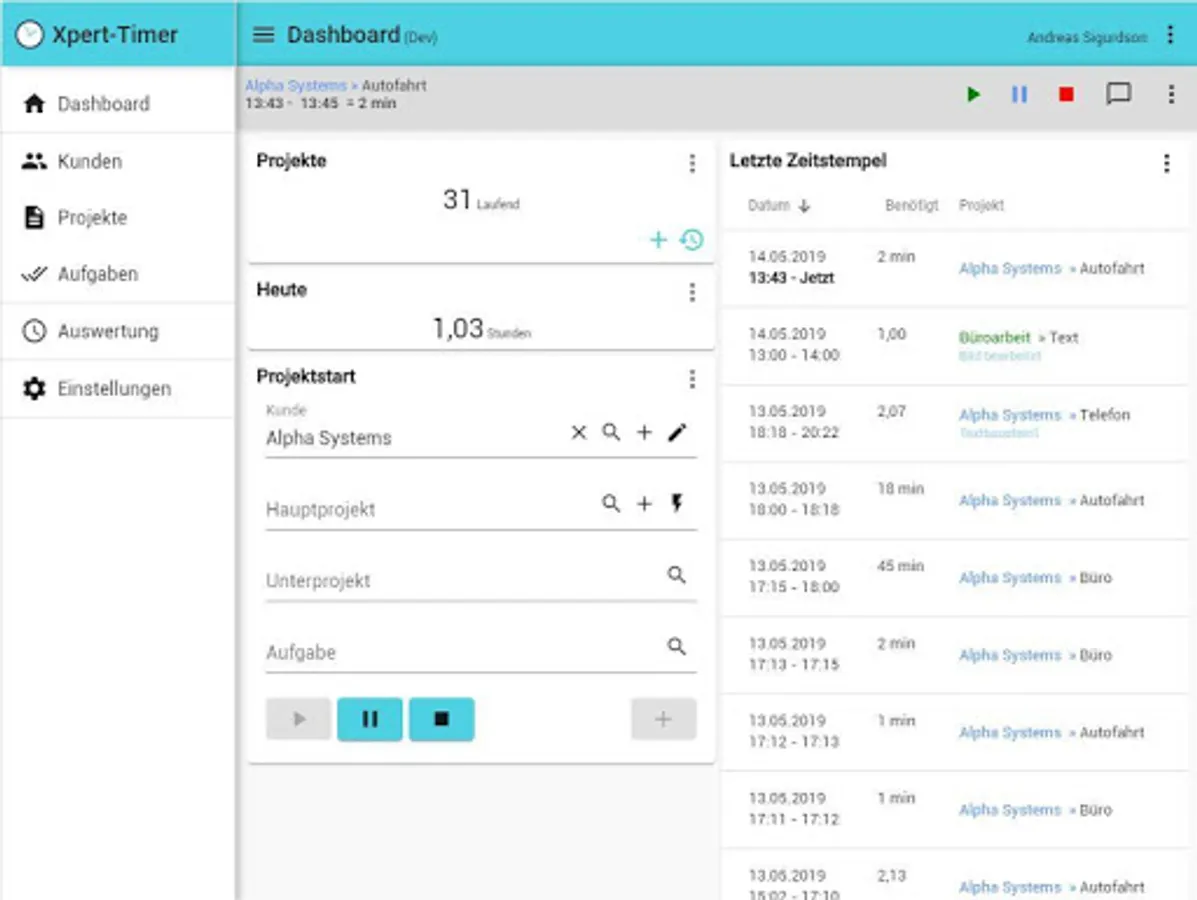1197x900 pixels.
Task: Pause timer with the teal pause button
Action: point(370,719)
